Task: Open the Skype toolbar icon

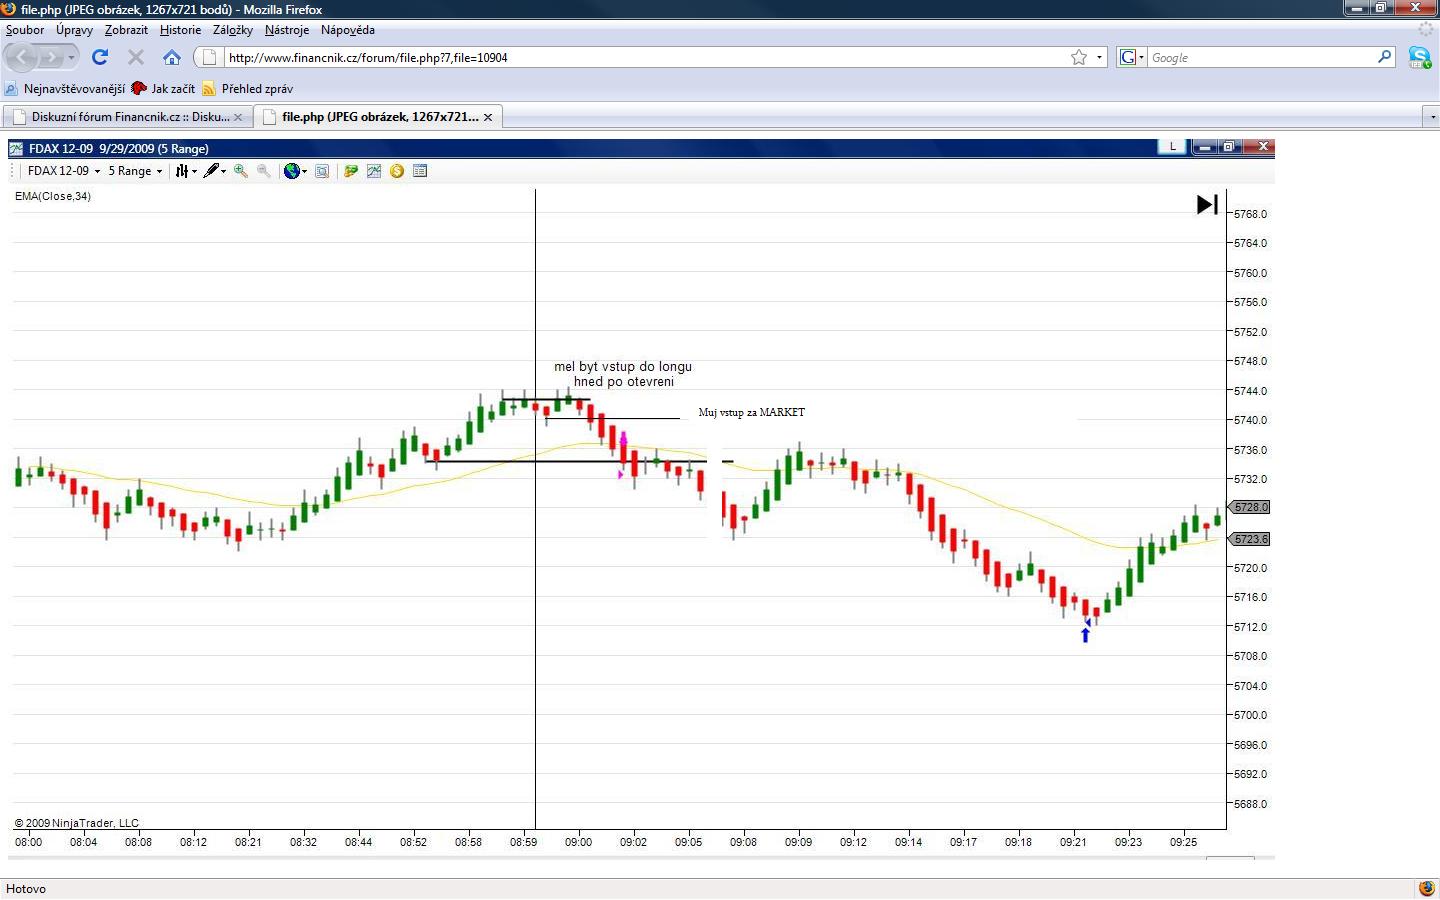Action: point(1420,58)
